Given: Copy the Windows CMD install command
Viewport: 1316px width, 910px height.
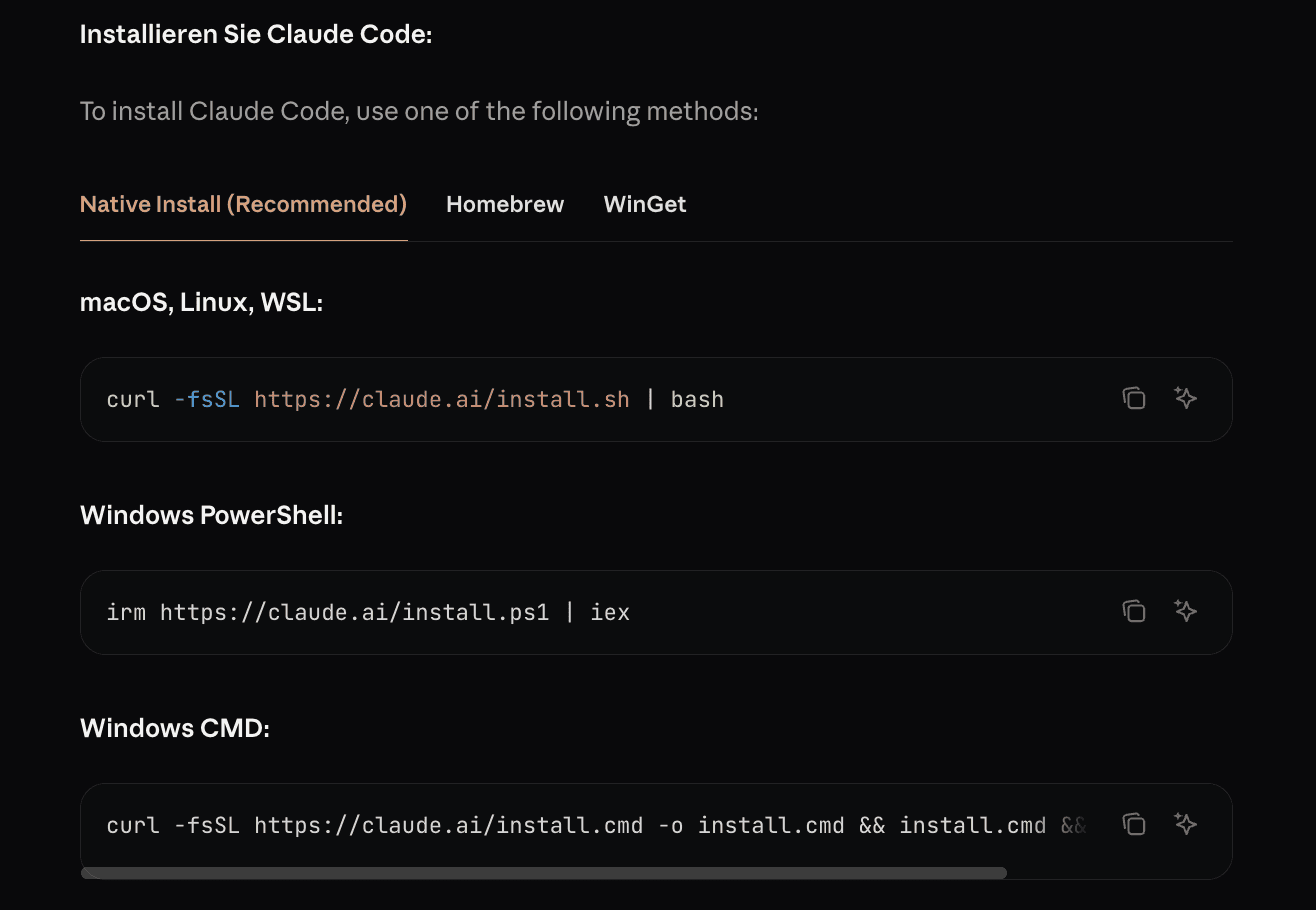Looking at the screenshot, I should pyautogui.click(x=1135, y=824).
